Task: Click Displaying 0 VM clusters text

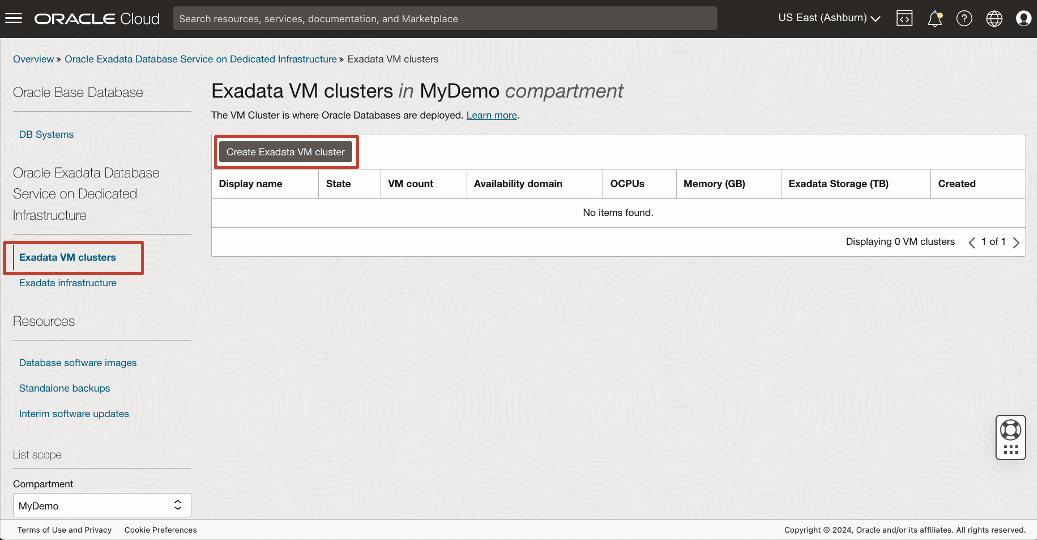Action: point(900,242)
